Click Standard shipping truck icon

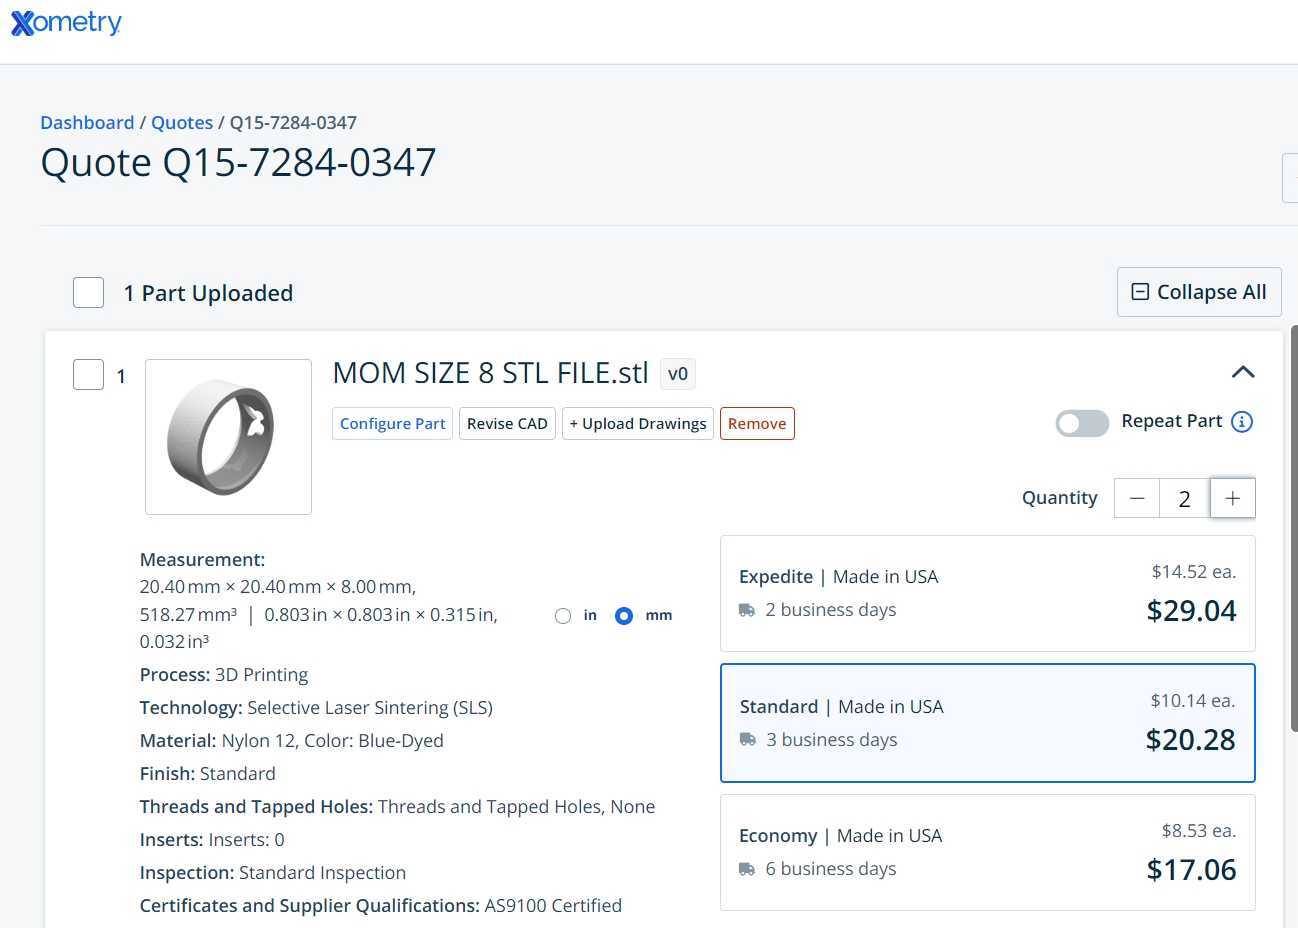[748, 740]
